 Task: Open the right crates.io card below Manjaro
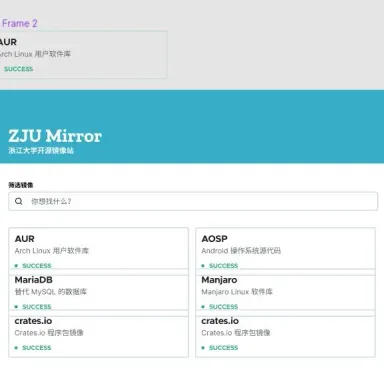click(285, 337)
